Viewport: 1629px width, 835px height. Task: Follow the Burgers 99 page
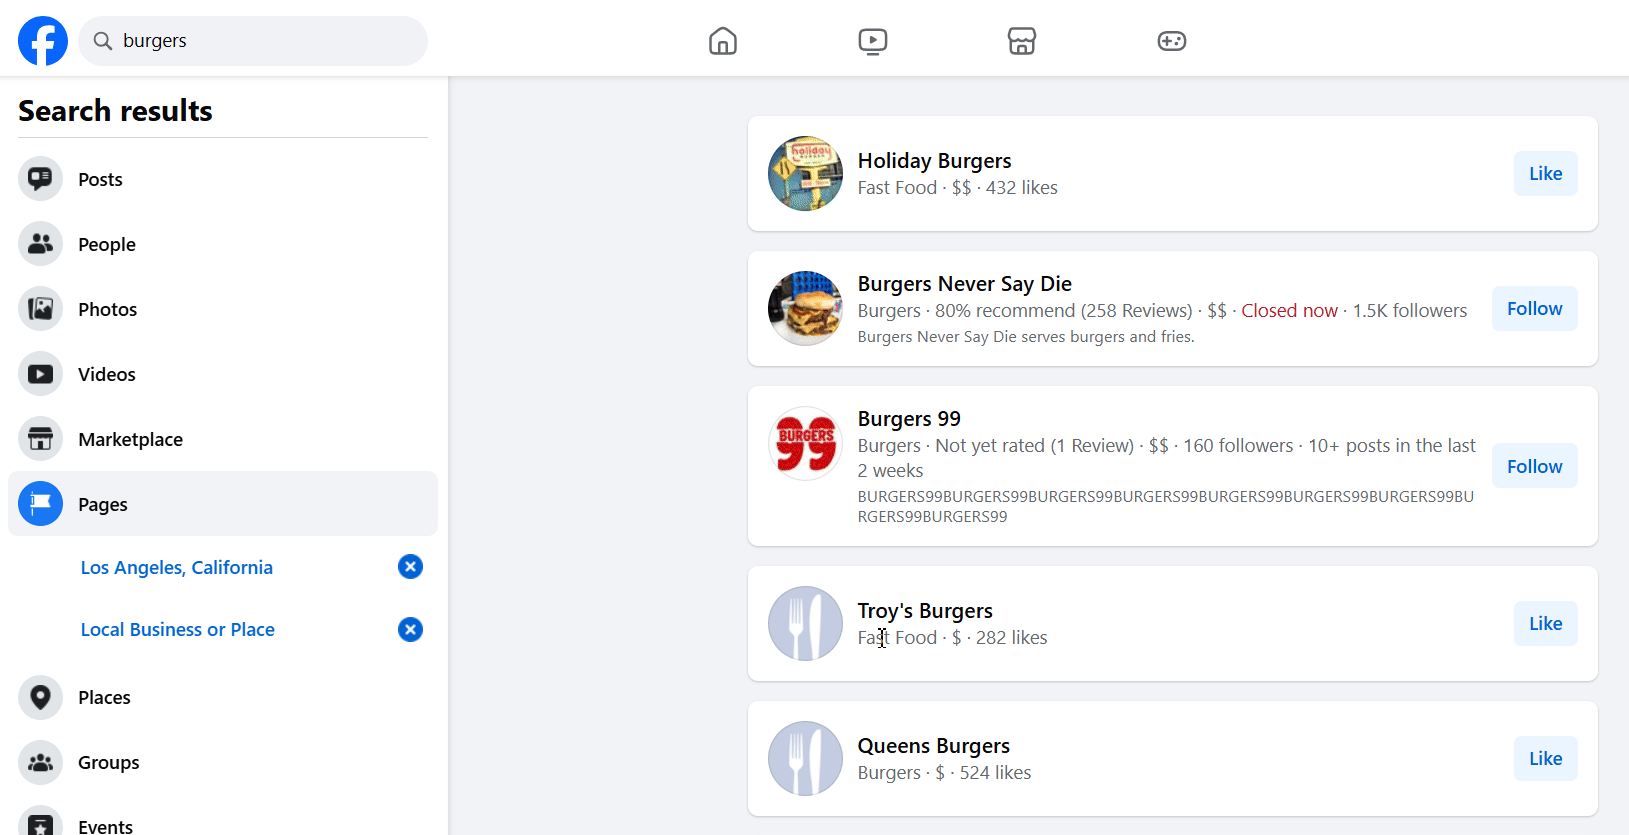pyautogui.click(x=1534, y=466)
